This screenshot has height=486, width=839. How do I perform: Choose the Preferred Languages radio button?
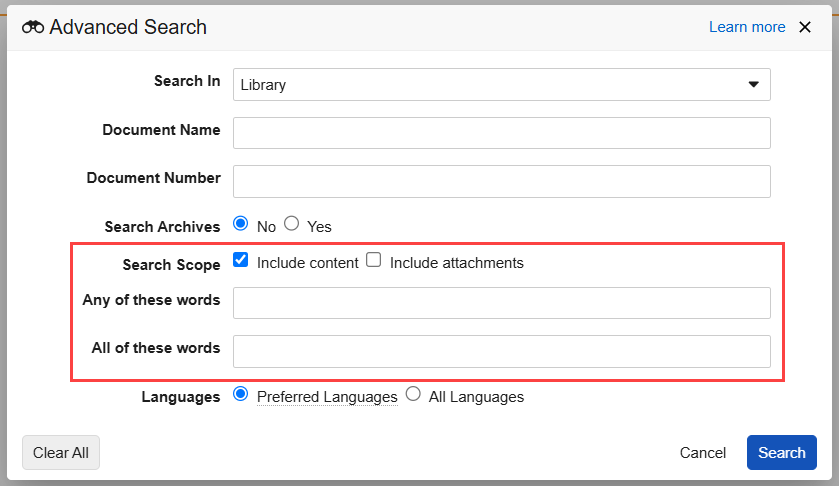click(x=241, y=395)
